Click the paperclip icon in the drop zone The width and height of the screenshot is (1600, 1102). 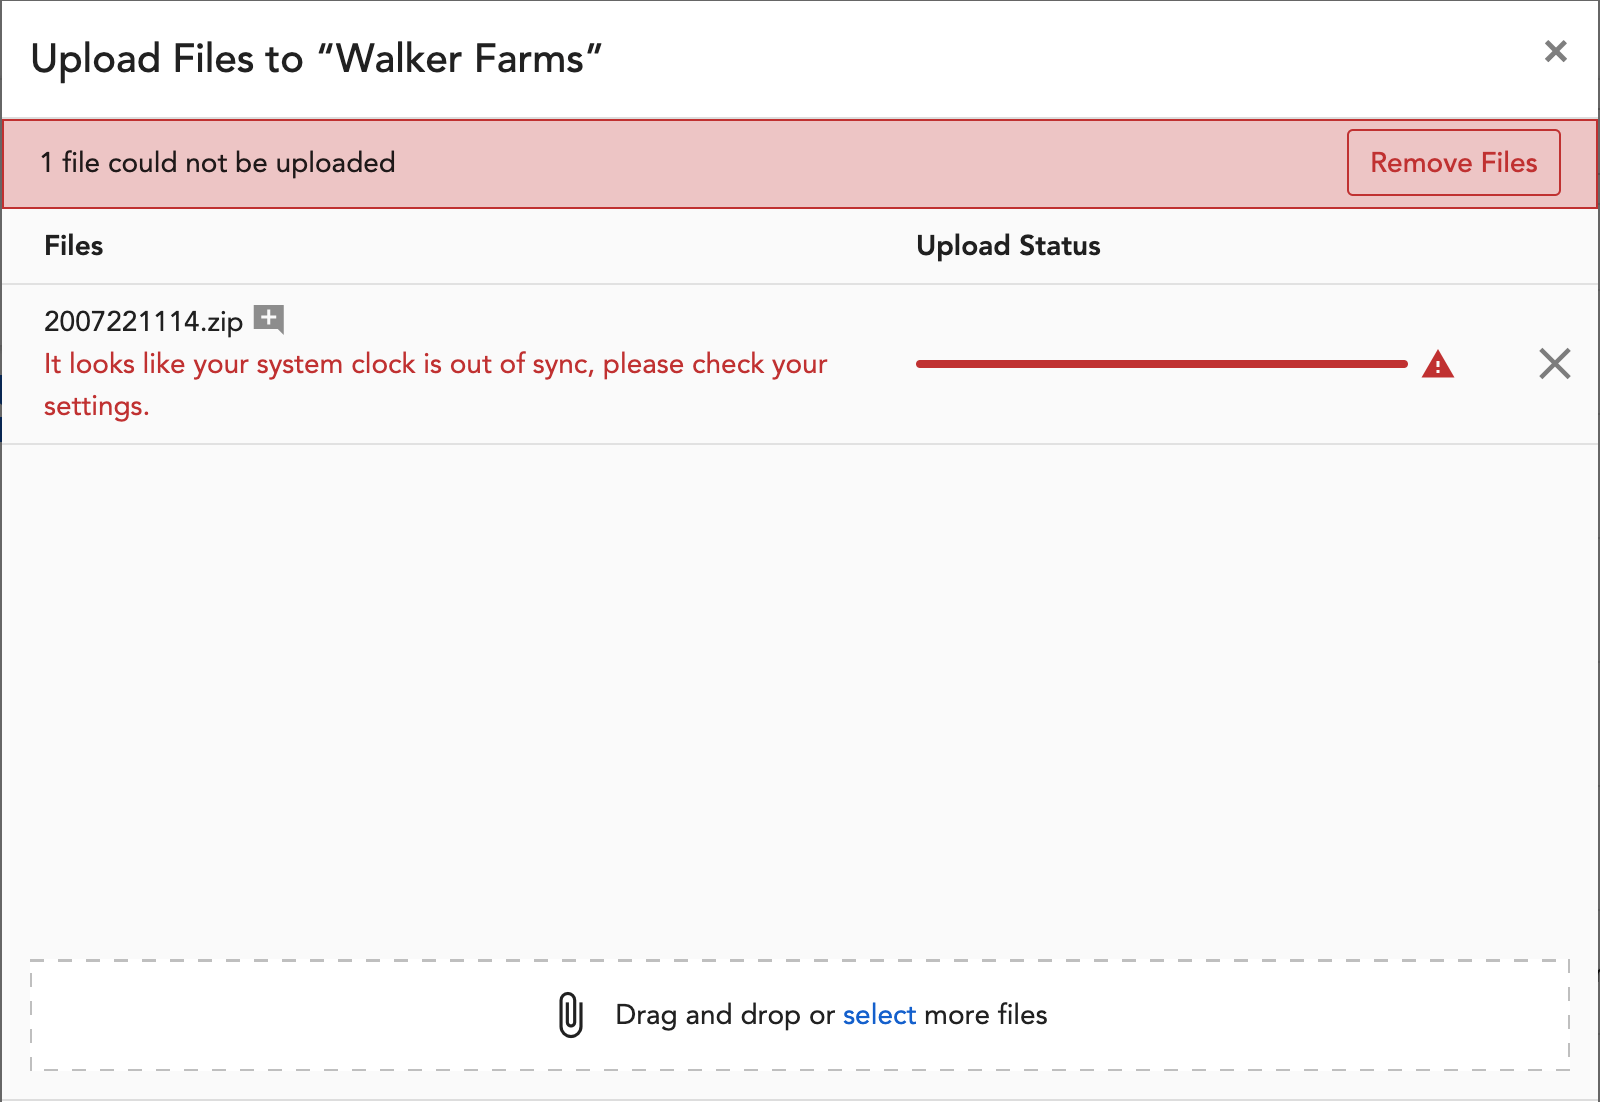(x=570, y=1014)
